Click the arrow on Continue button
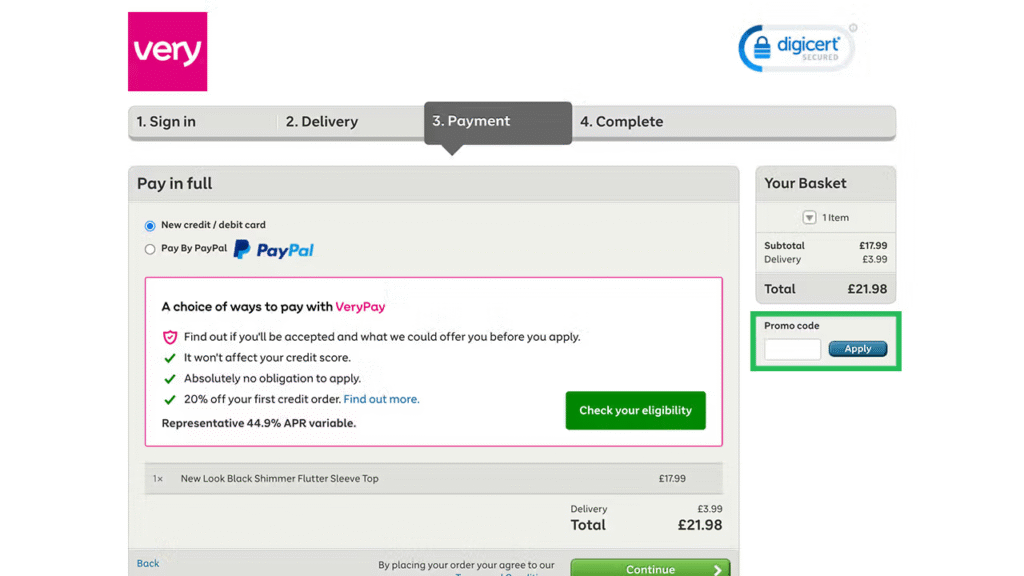This screenshot has width=1024, height=576. (717, 569)
